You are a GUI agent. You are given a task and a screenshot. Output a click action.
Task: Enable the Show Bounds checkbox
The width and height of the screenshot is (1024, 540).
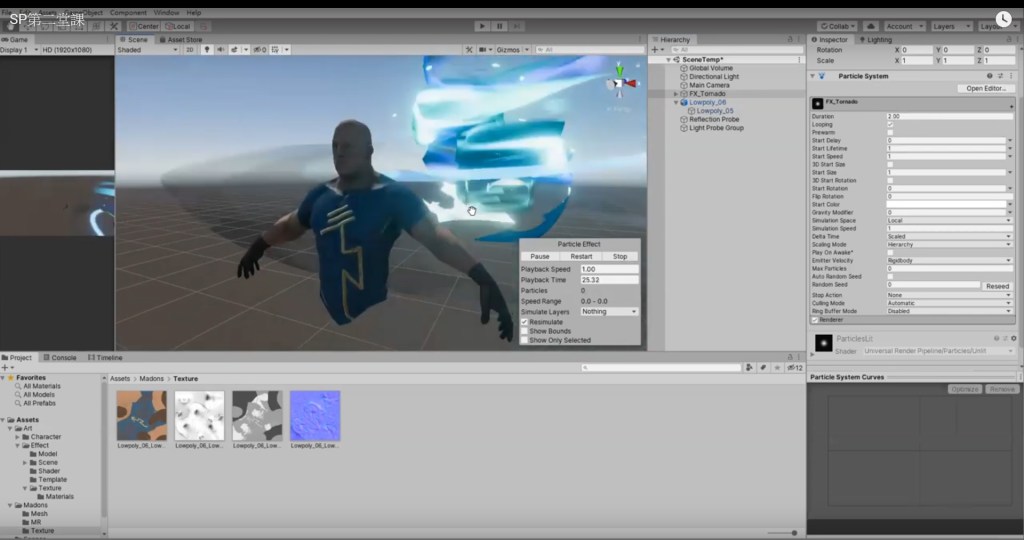tap(525, 331)
